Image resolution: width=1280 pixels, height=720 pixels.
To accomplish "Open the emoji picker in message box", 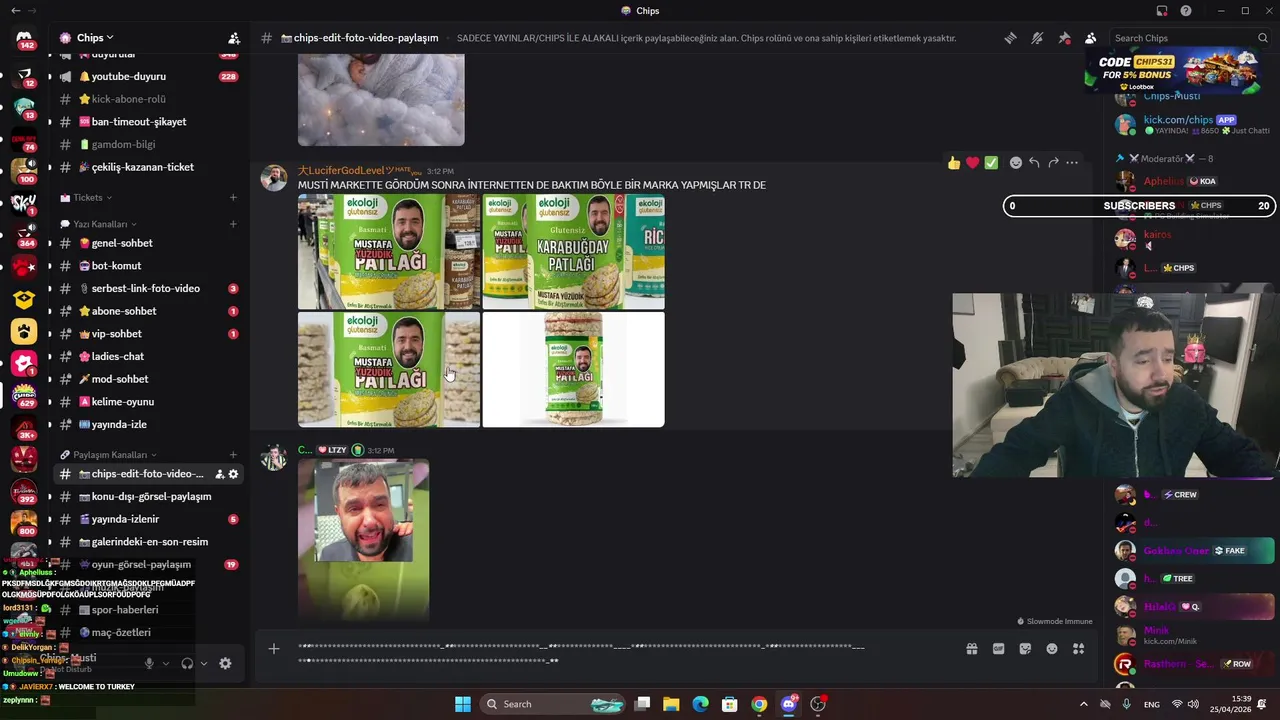I will (1052, 649).
